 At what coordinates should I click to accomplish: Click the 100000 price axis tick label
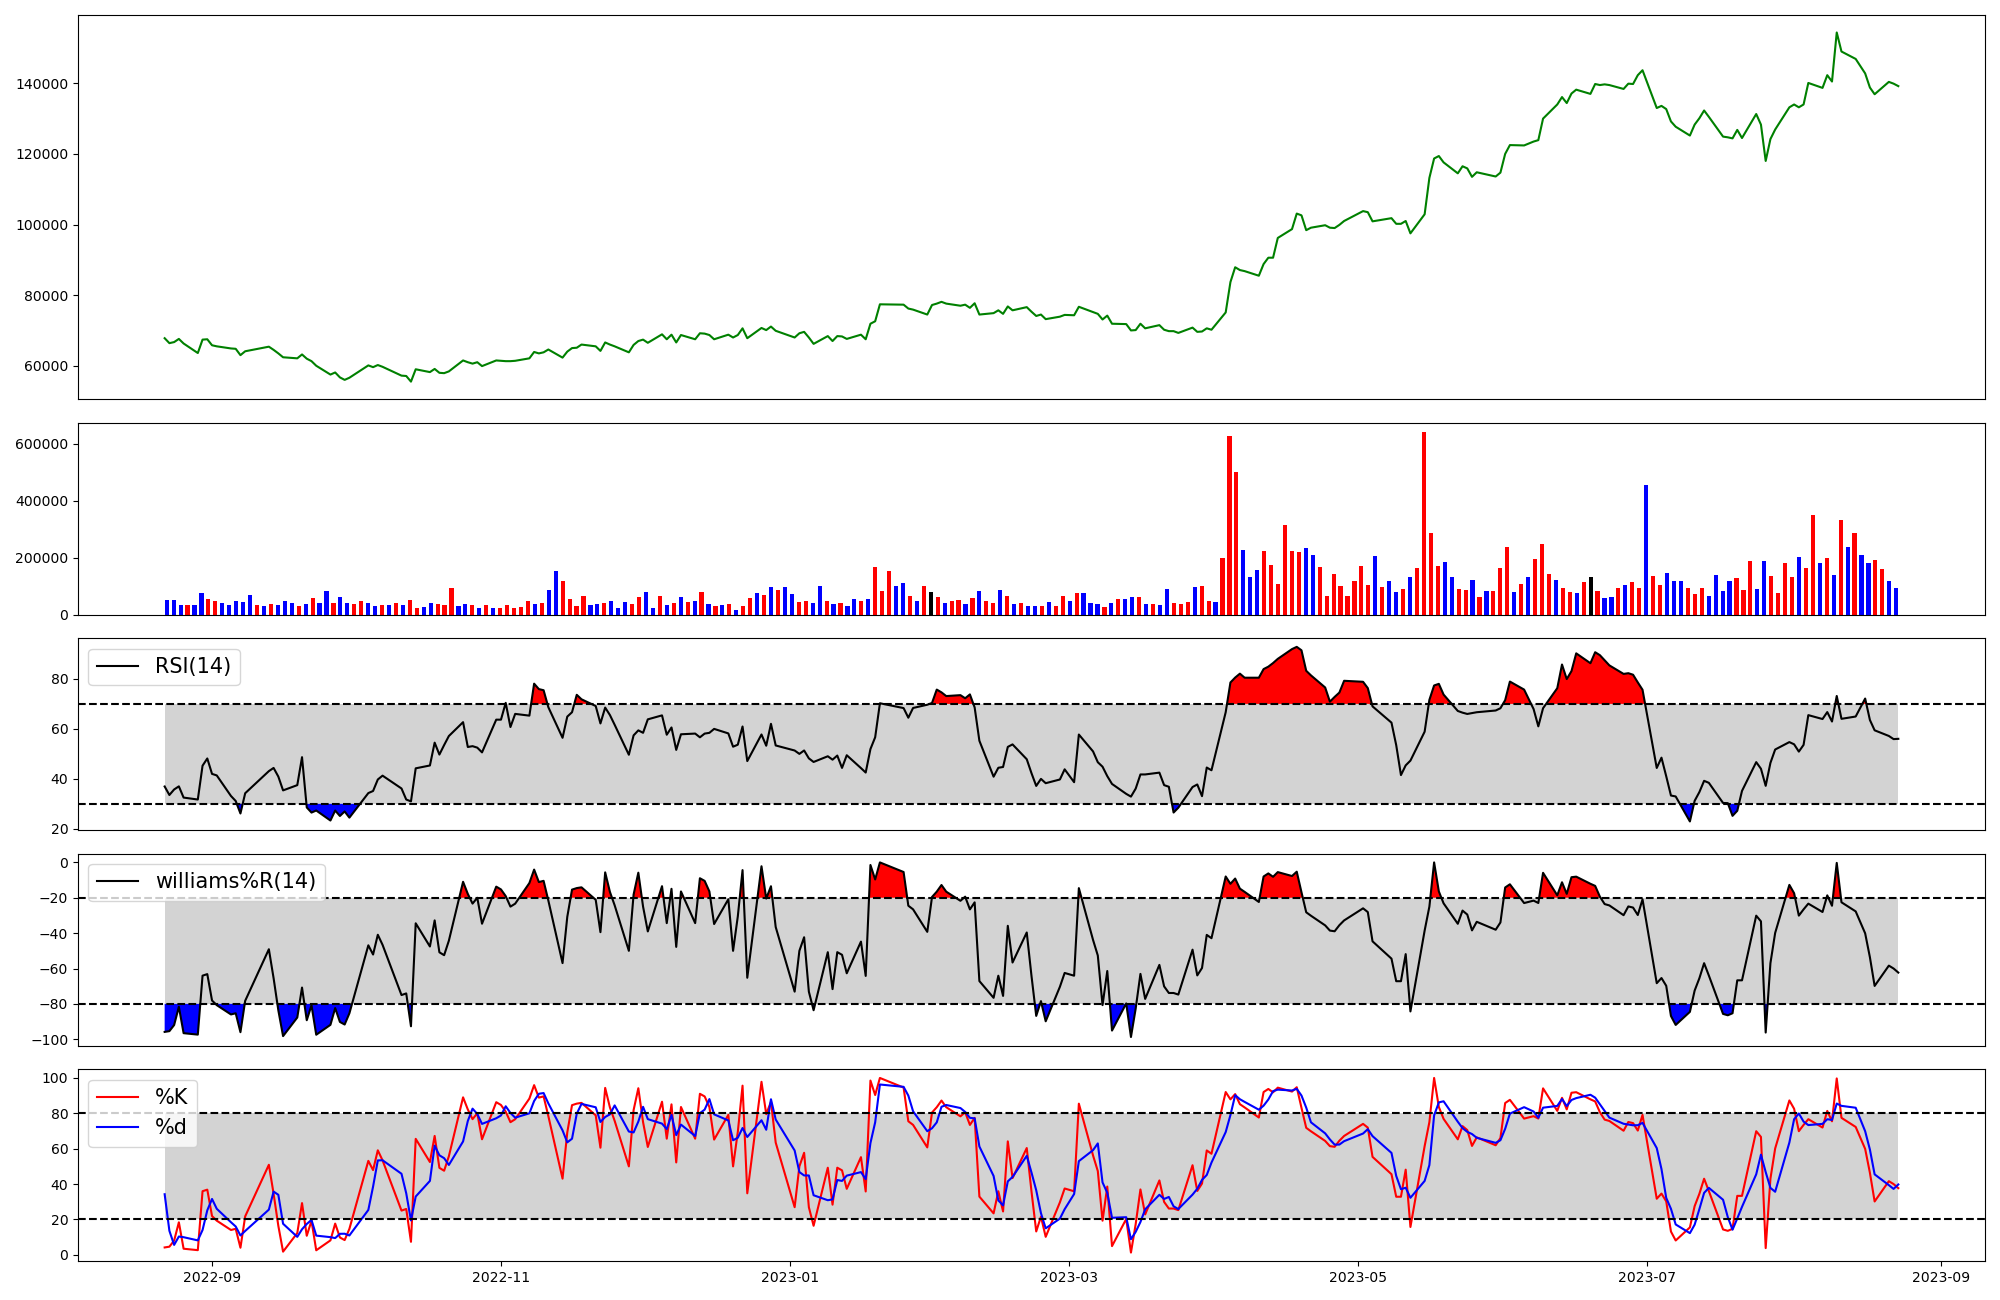point(42,225)
